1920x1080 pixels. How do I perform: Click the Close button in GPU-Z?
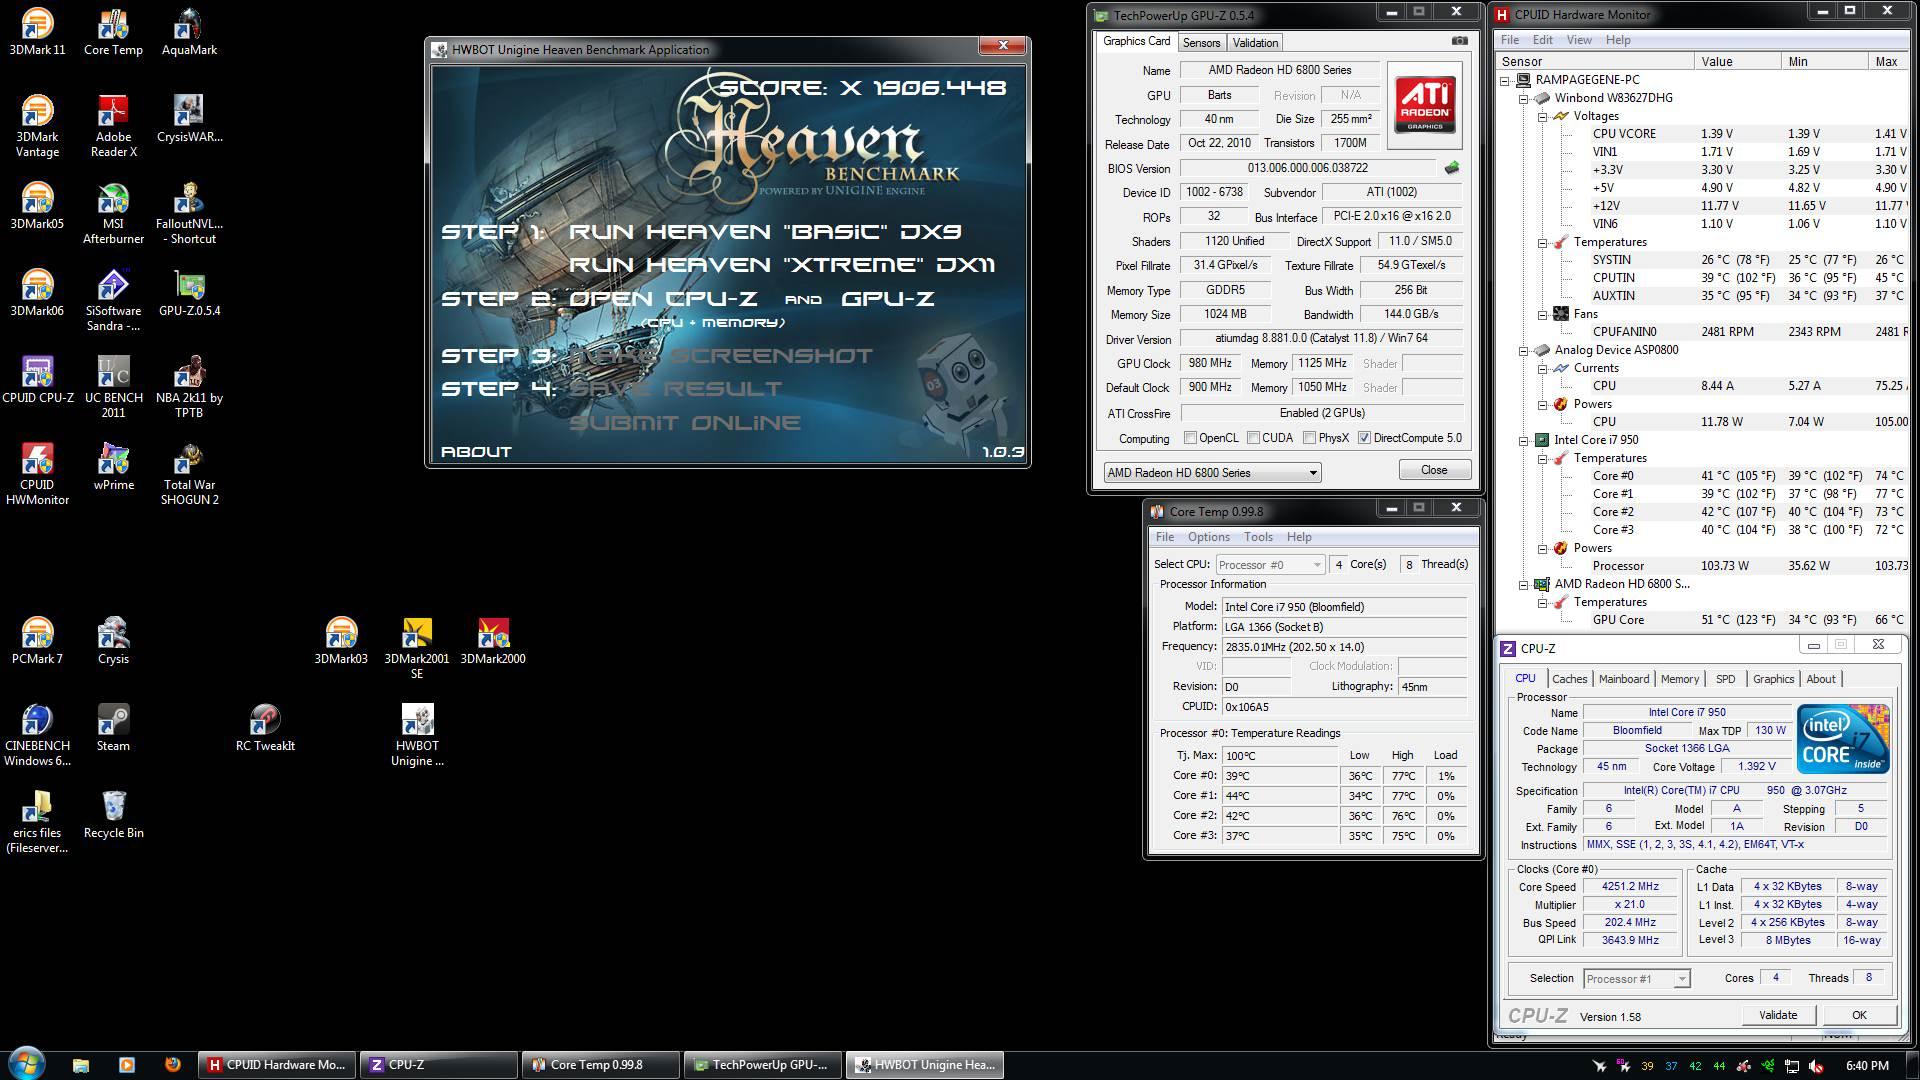[x=1434, y=470]
